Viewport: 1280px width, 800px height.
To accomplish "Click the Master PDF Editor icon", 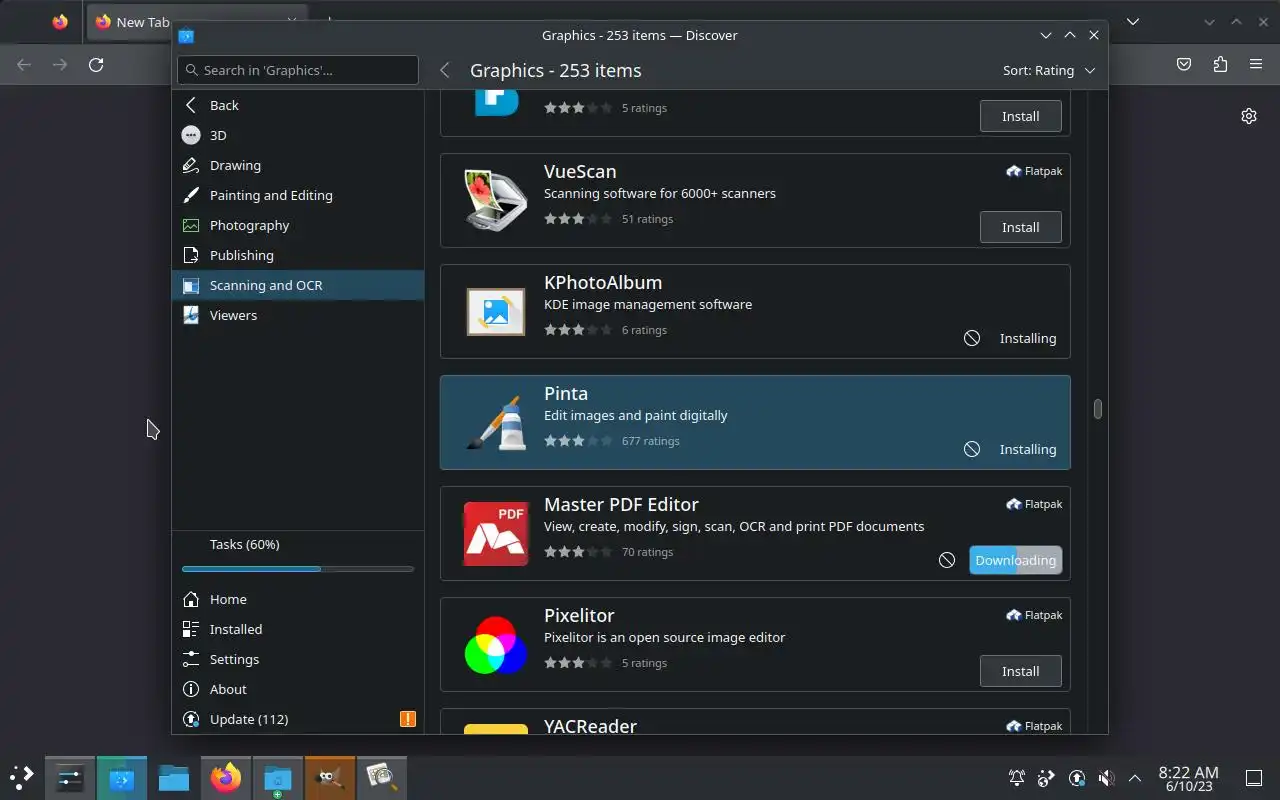I will tap(496, 533).
